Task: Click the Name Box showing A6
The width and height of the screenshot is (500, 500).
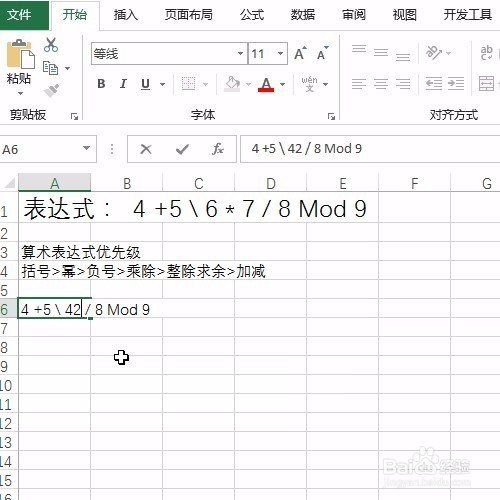Action: point(40,149)
